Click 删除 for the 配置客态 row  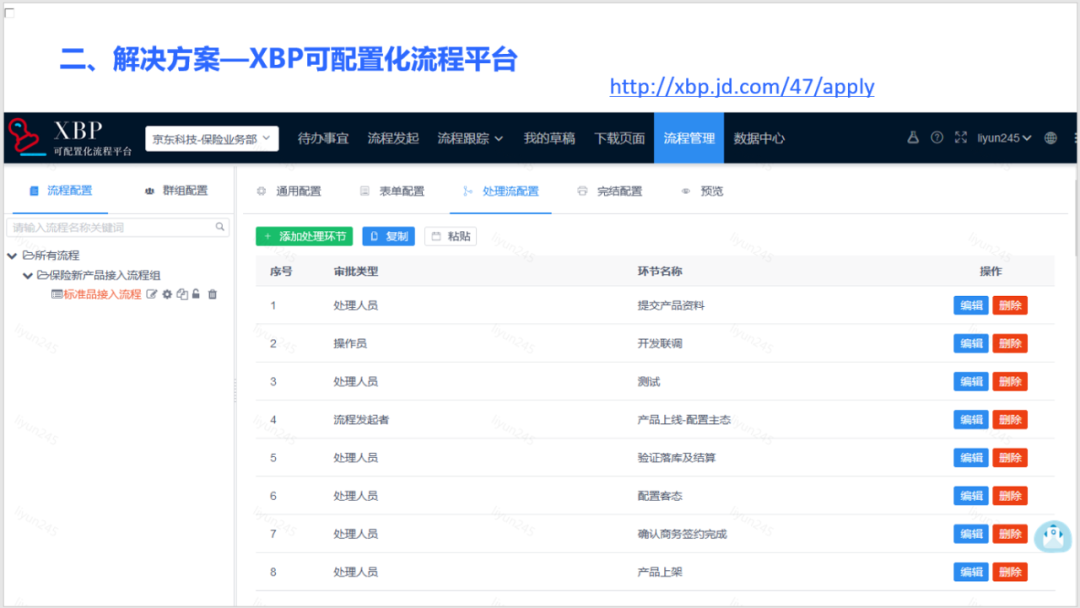pos(1010,496)
